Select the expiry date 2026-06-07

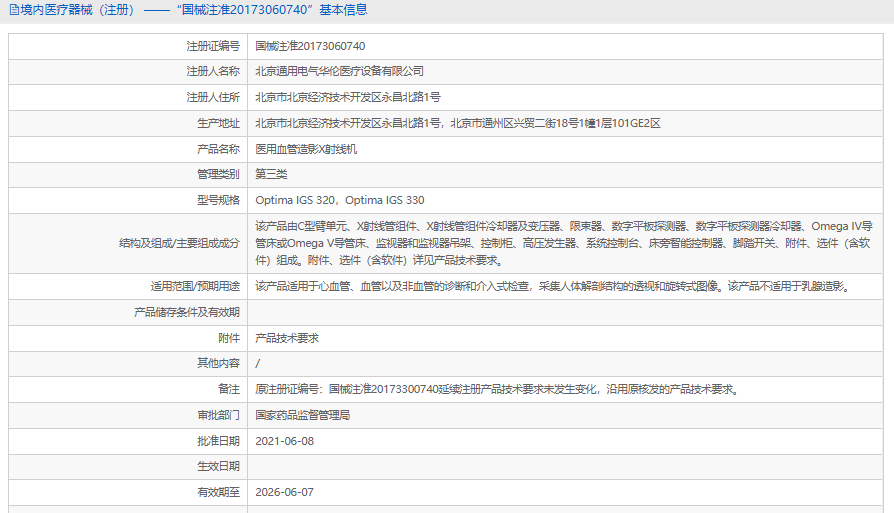[285, 492]
